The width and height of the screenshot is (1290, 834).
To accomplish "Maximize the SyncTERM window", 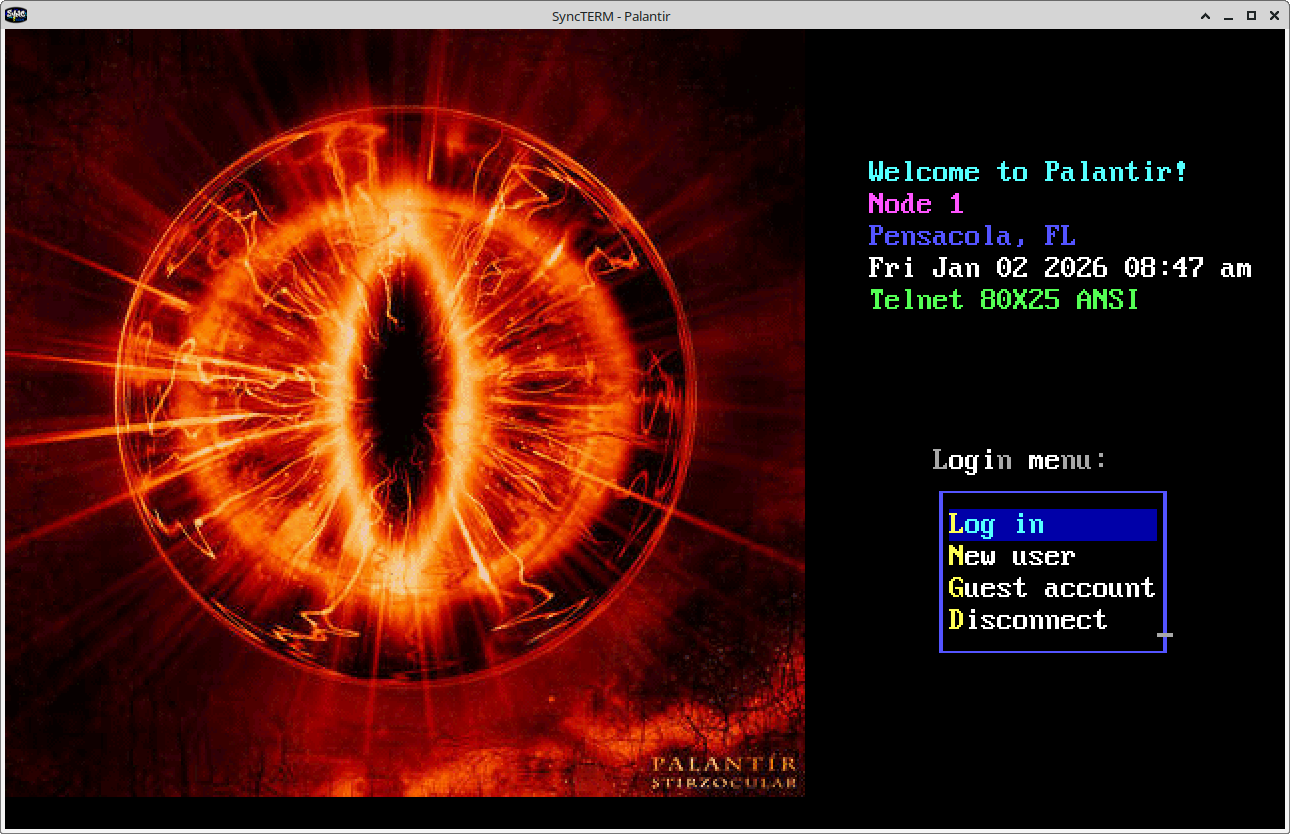I will (x=1251, y=16).
